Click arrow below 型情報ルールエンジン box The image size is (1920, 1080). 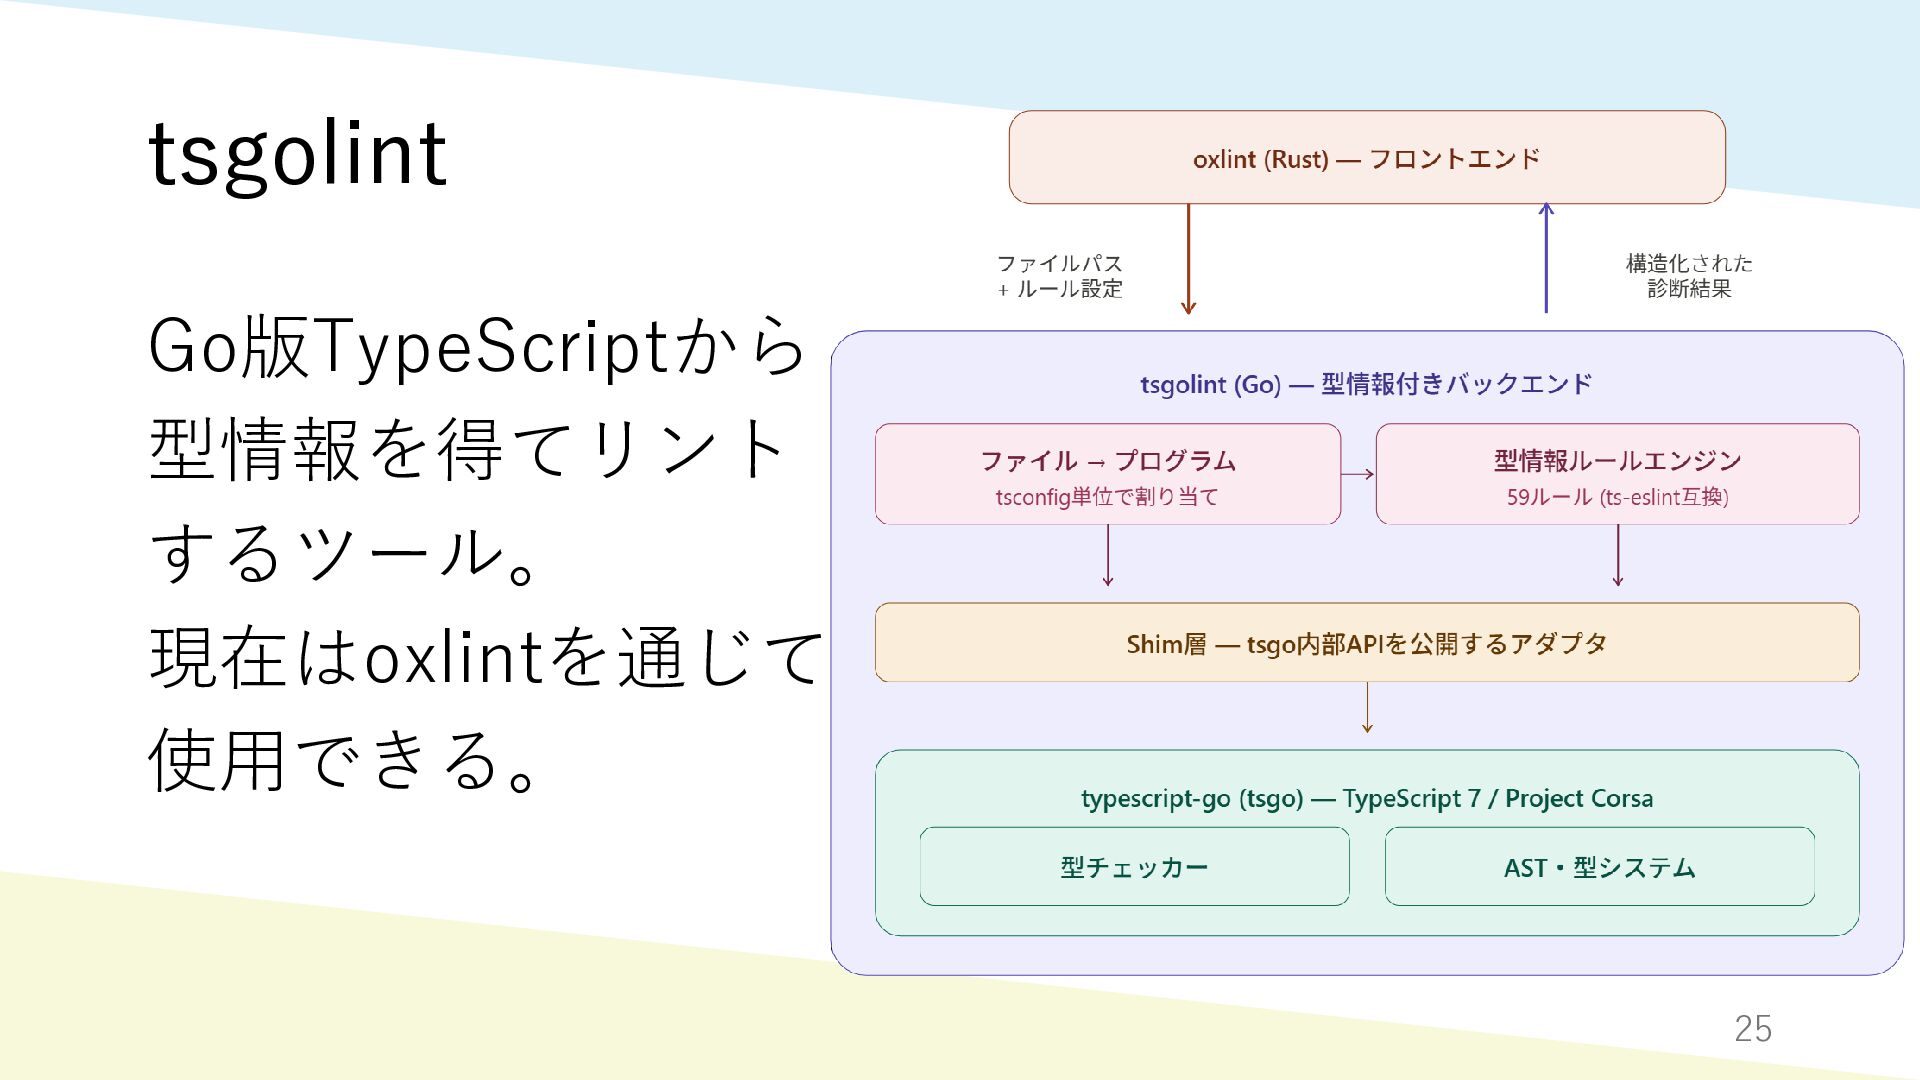[1617, 556]
